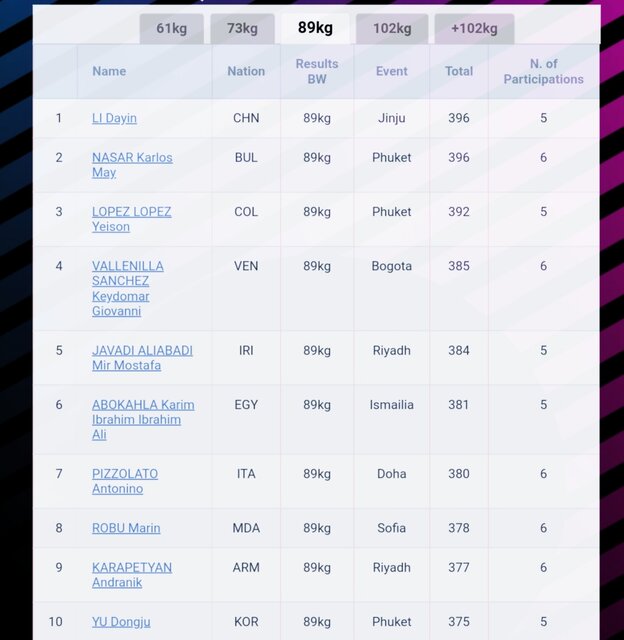Viewport: 624px width, 640px height.
Task: Show the +102kg category rankings
Action: [474, 28]
